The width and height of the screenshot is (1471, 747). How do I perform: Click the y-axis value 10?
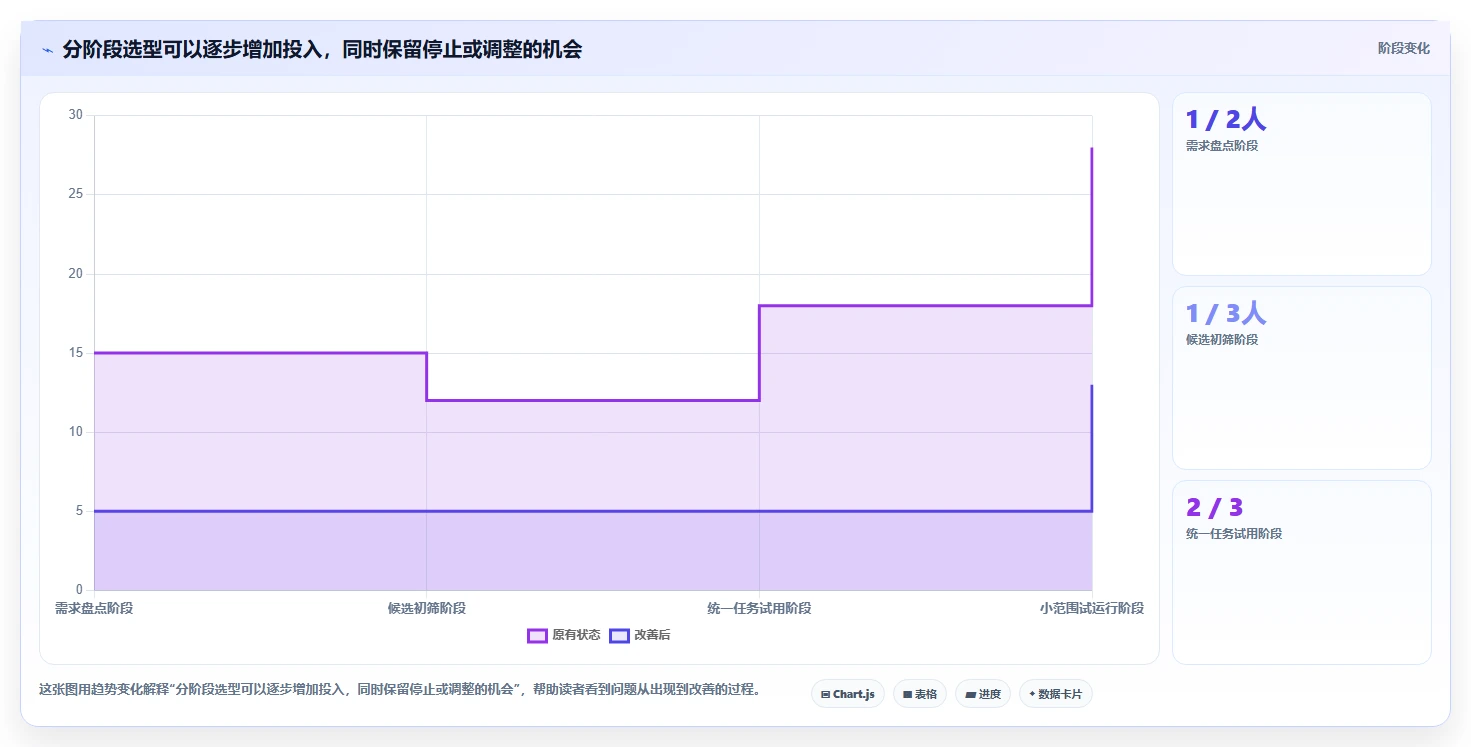76,432
